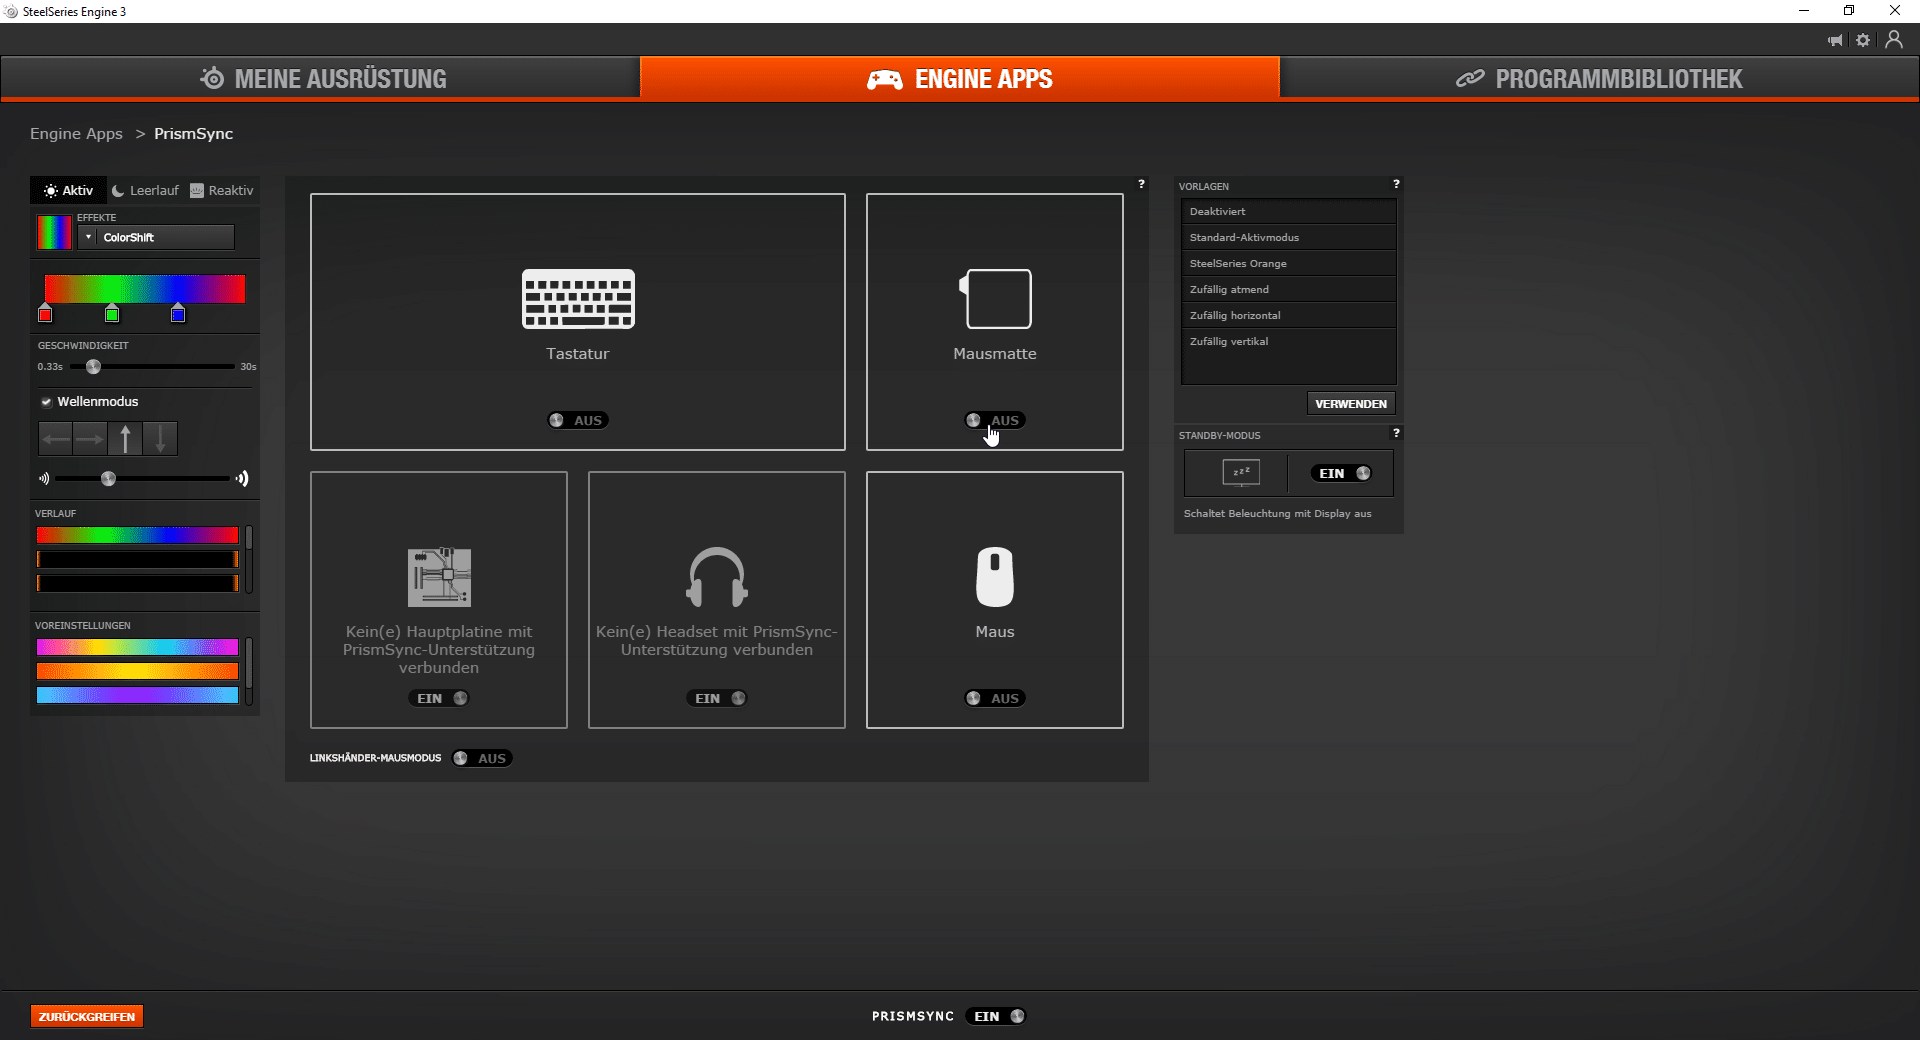This screenshot has height=1040, width=1920.
Task: Click the Zurückgreifen button
Action: tap(87, 1016)
